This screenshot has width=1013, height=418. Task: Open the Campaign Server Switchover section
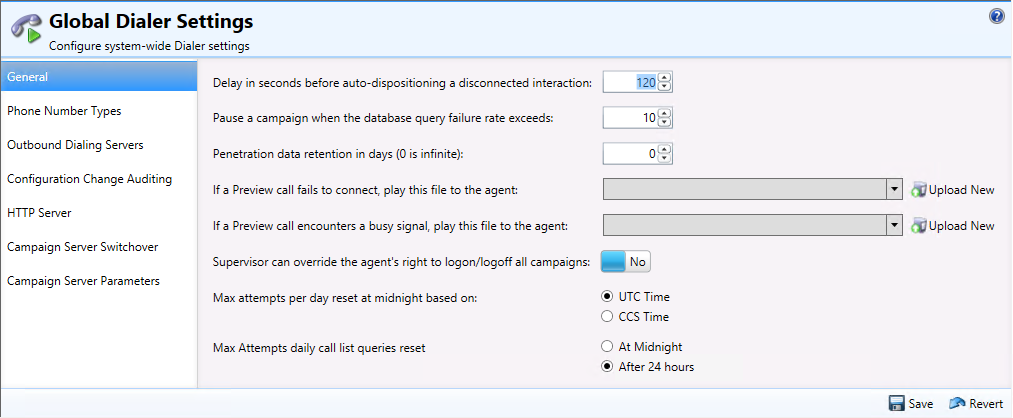82,247
